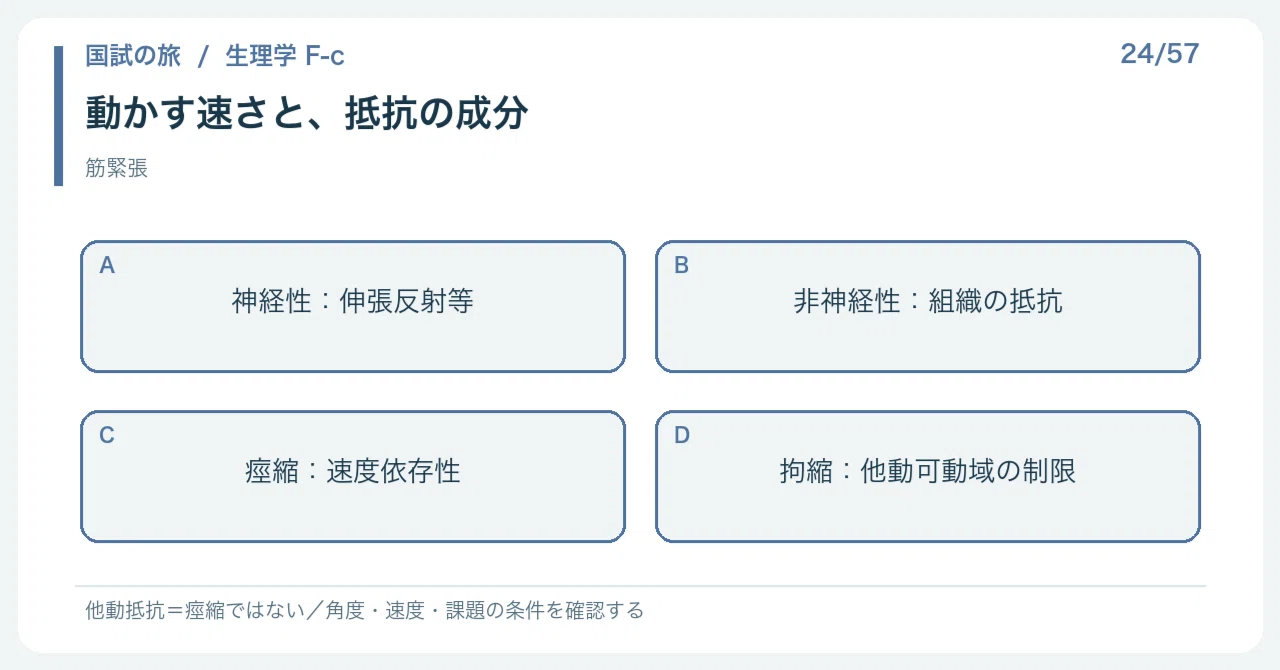Image resolution: width=1280 pixels, height=670 pixels.
Task: Click the heading 動かす速さと、抵抗の成分
Action: tap(307, 114)
